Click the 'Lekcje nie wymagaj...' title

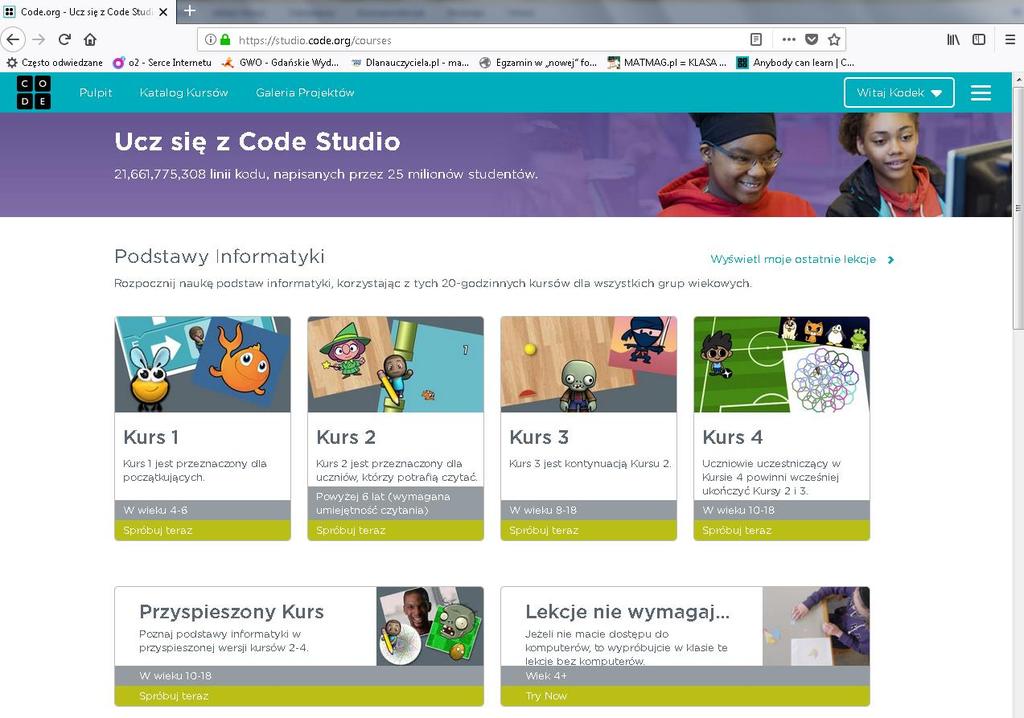click(x=628, y=612)
